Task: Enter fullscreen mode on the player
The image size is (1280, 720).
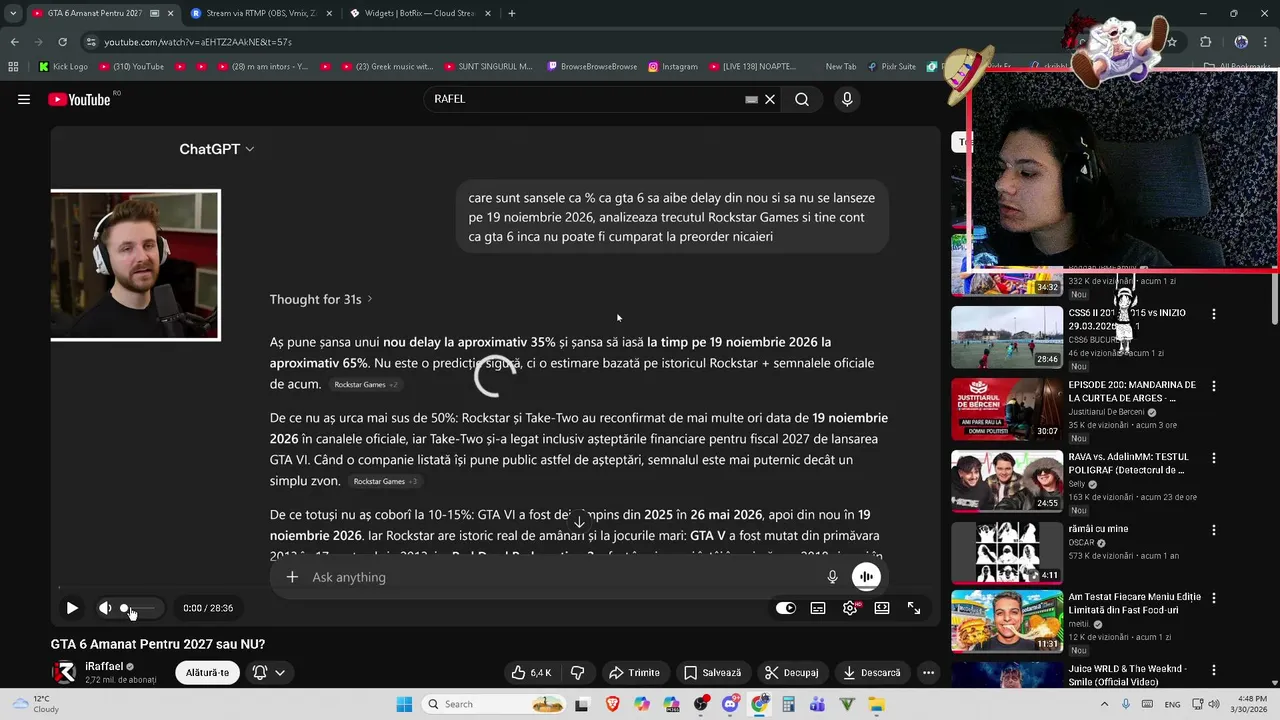Action: tap(914, 608)
